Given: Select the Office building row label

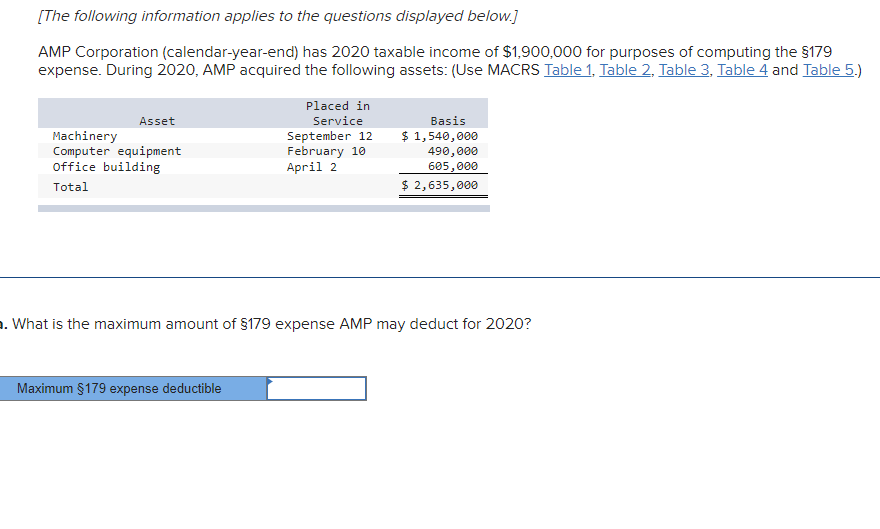Looking at the screenshot, I should click(106, 167).
